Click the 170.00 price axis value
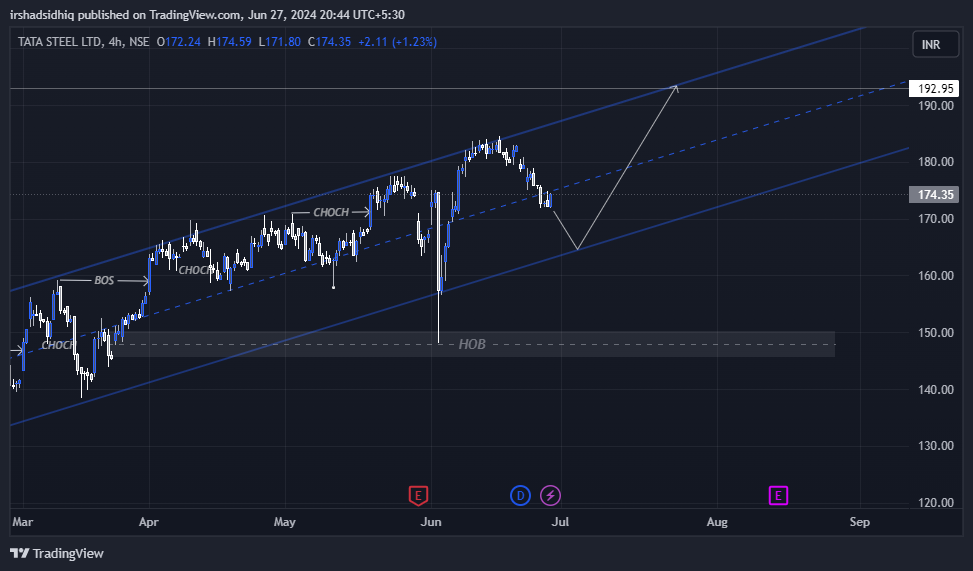 click(x=936, y=218)
